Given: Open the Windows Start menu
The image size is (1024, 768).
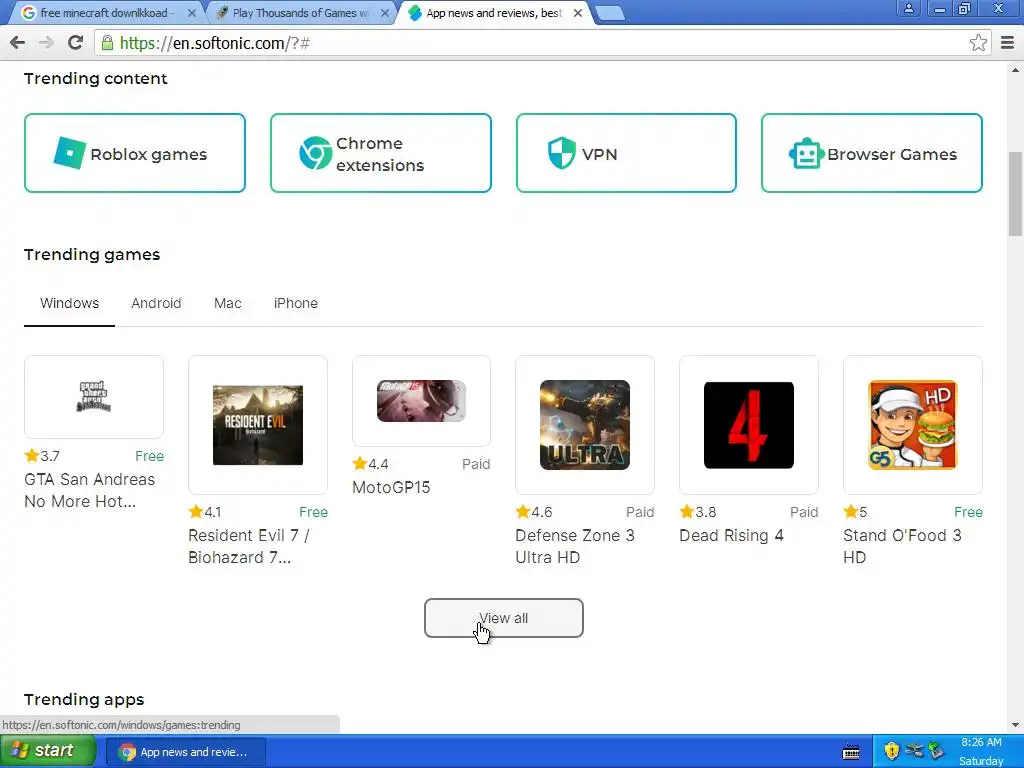Looking at the screenshot, I should click(47, 751).
